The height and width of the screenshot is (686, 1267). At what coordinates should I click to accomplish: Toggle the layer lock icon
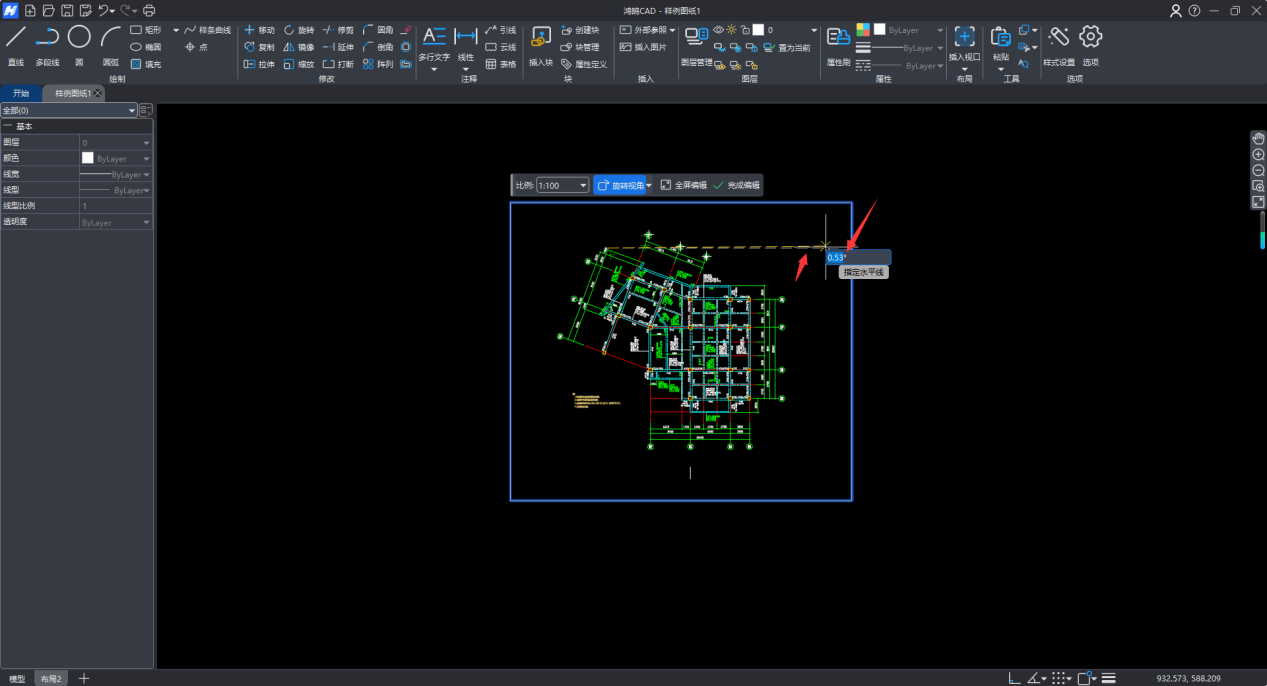[x=745, y=30]
